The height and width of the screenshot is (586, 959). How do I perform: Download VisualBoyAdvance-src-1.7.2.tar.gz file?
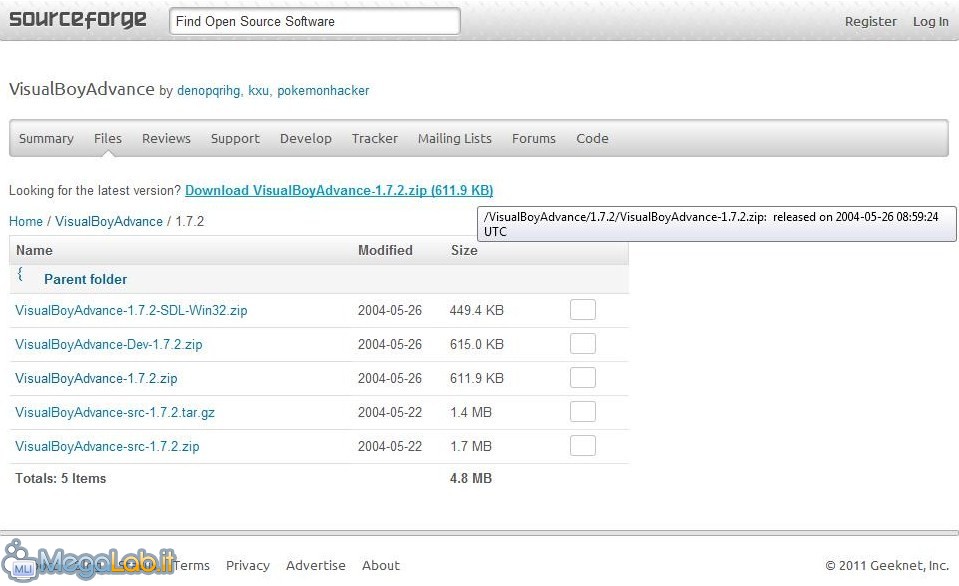(114, 412)
